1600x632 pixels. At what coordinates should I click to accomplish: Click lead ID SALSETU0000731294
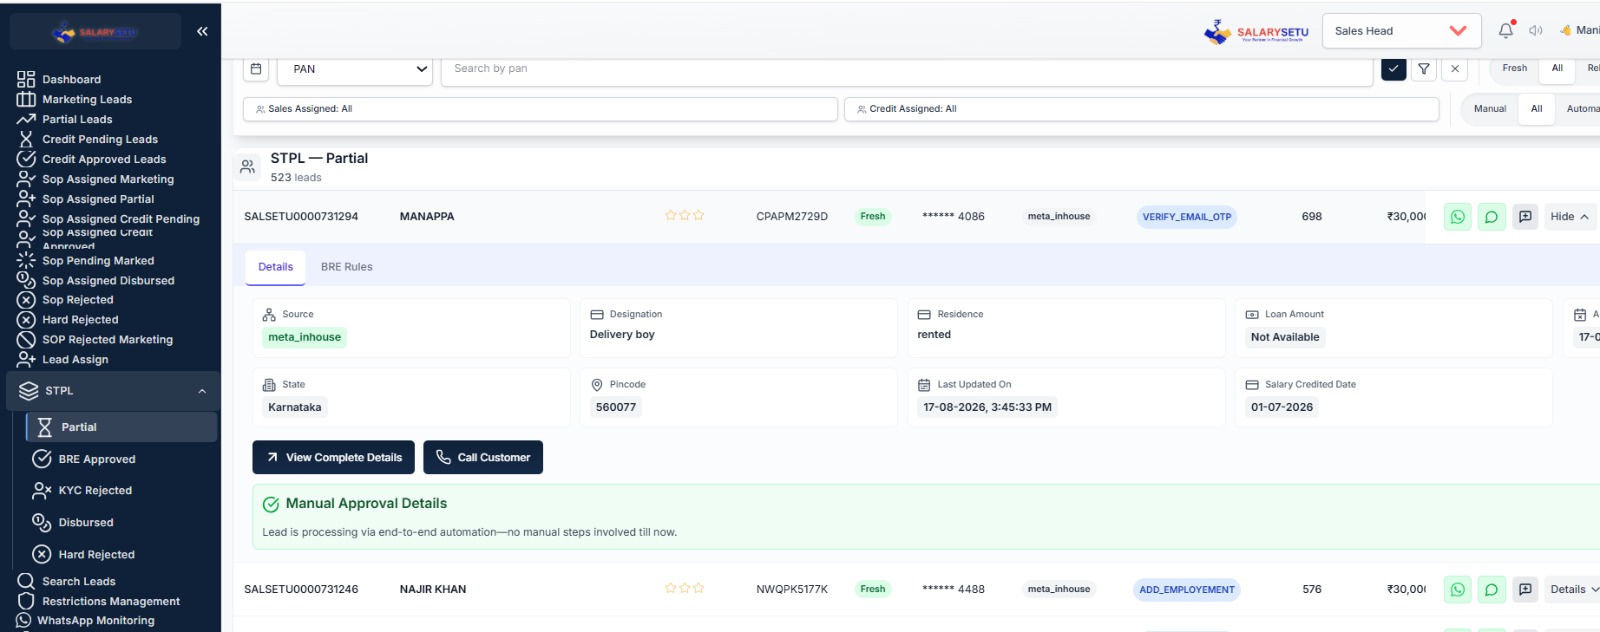tap(301, 216)
